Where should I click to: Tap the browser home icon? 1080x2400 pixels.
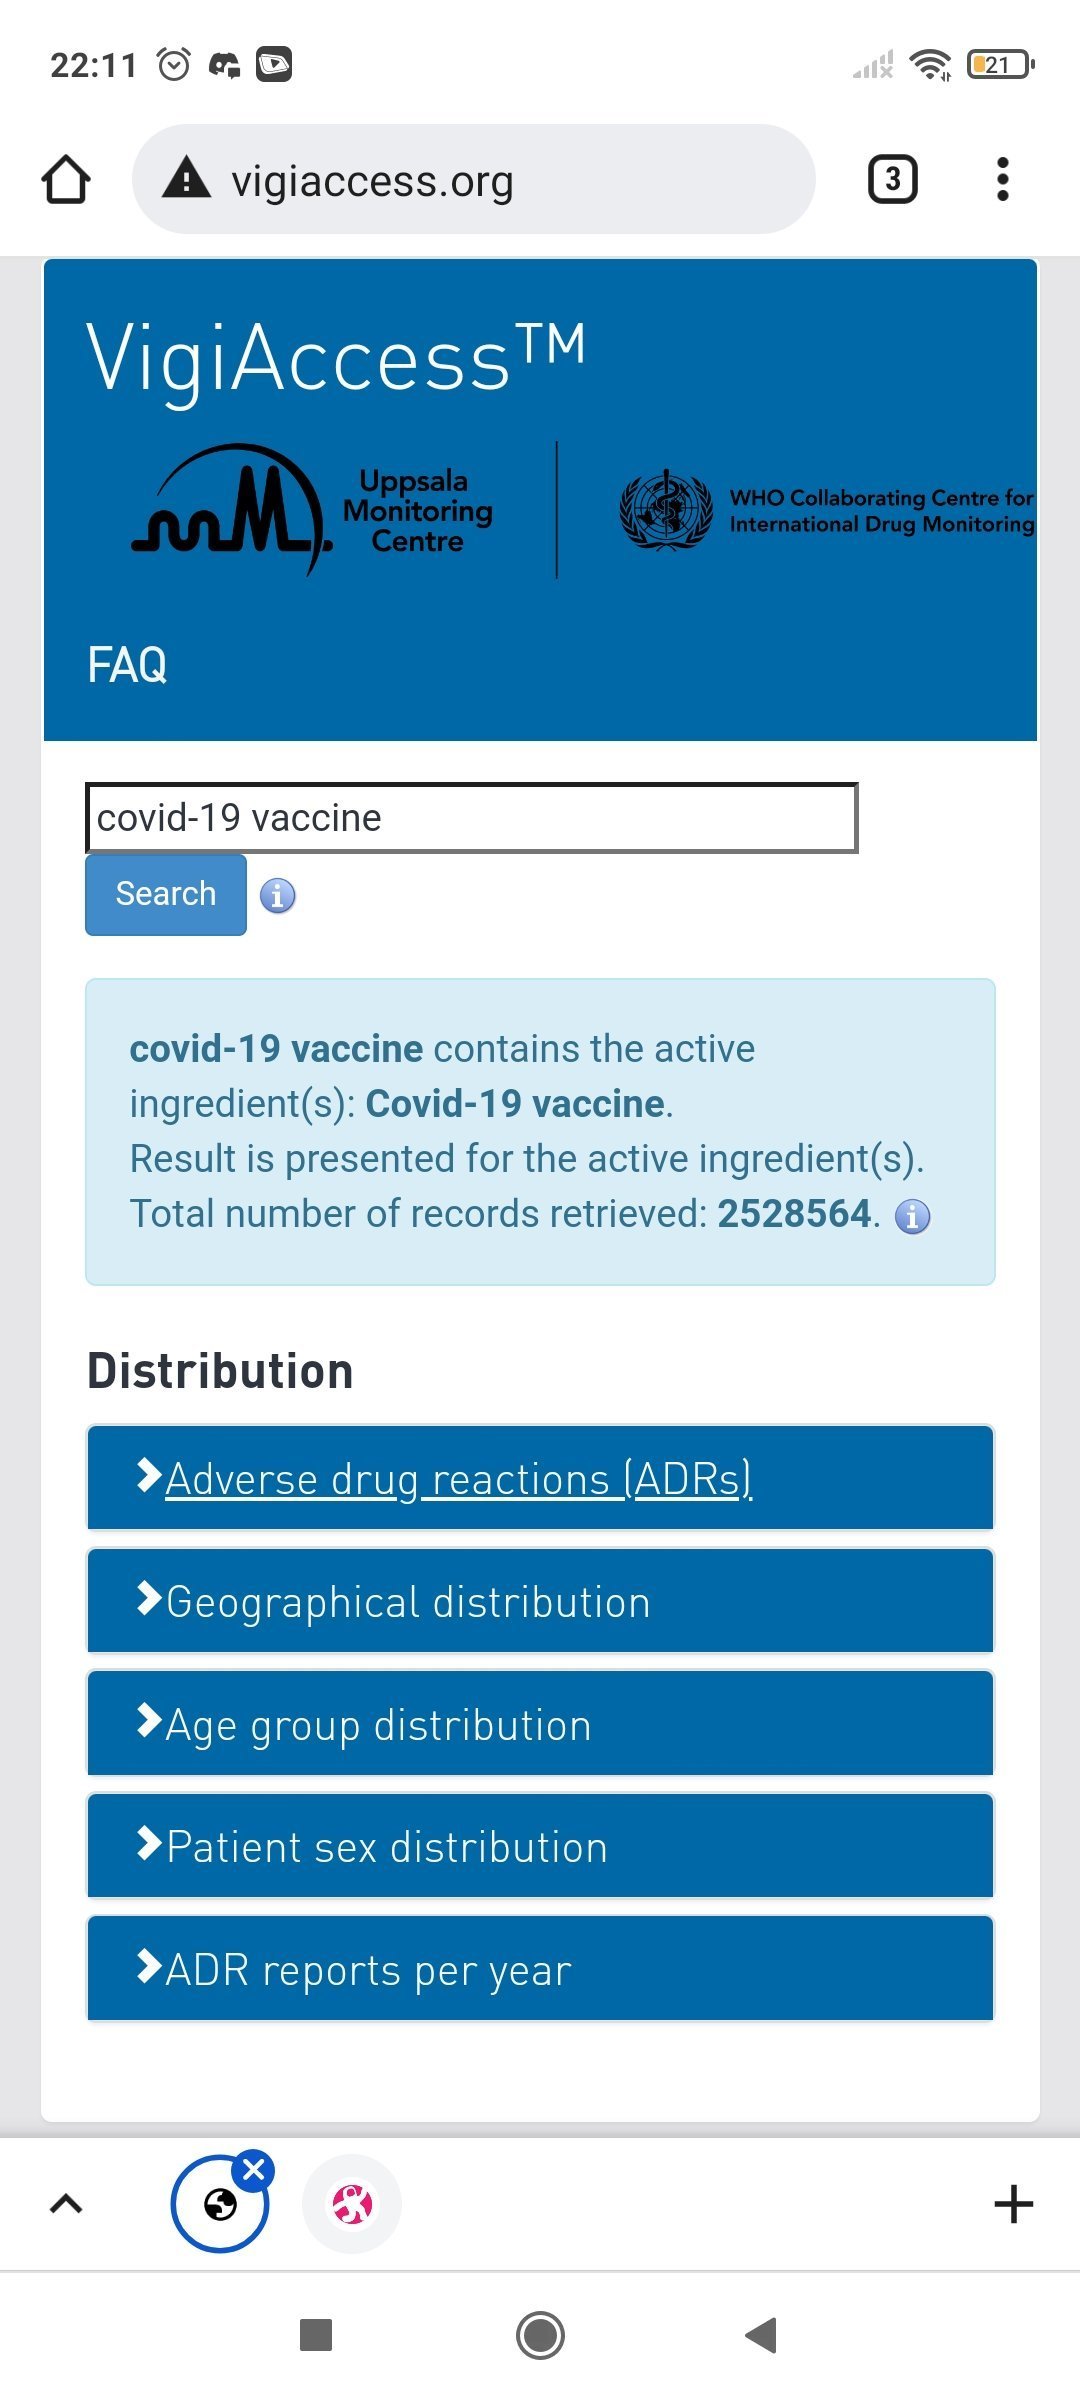66,180
